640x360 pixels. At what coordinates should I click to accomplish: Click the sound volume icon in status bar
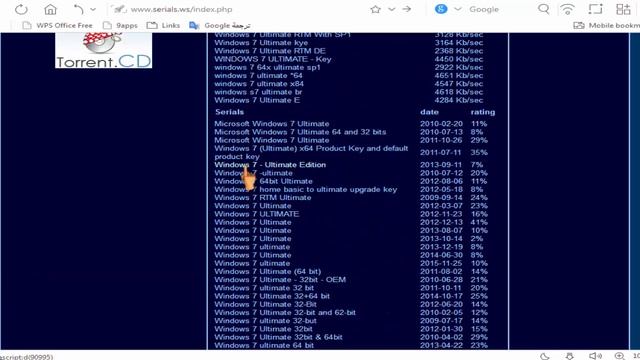[x=595, y=356]
